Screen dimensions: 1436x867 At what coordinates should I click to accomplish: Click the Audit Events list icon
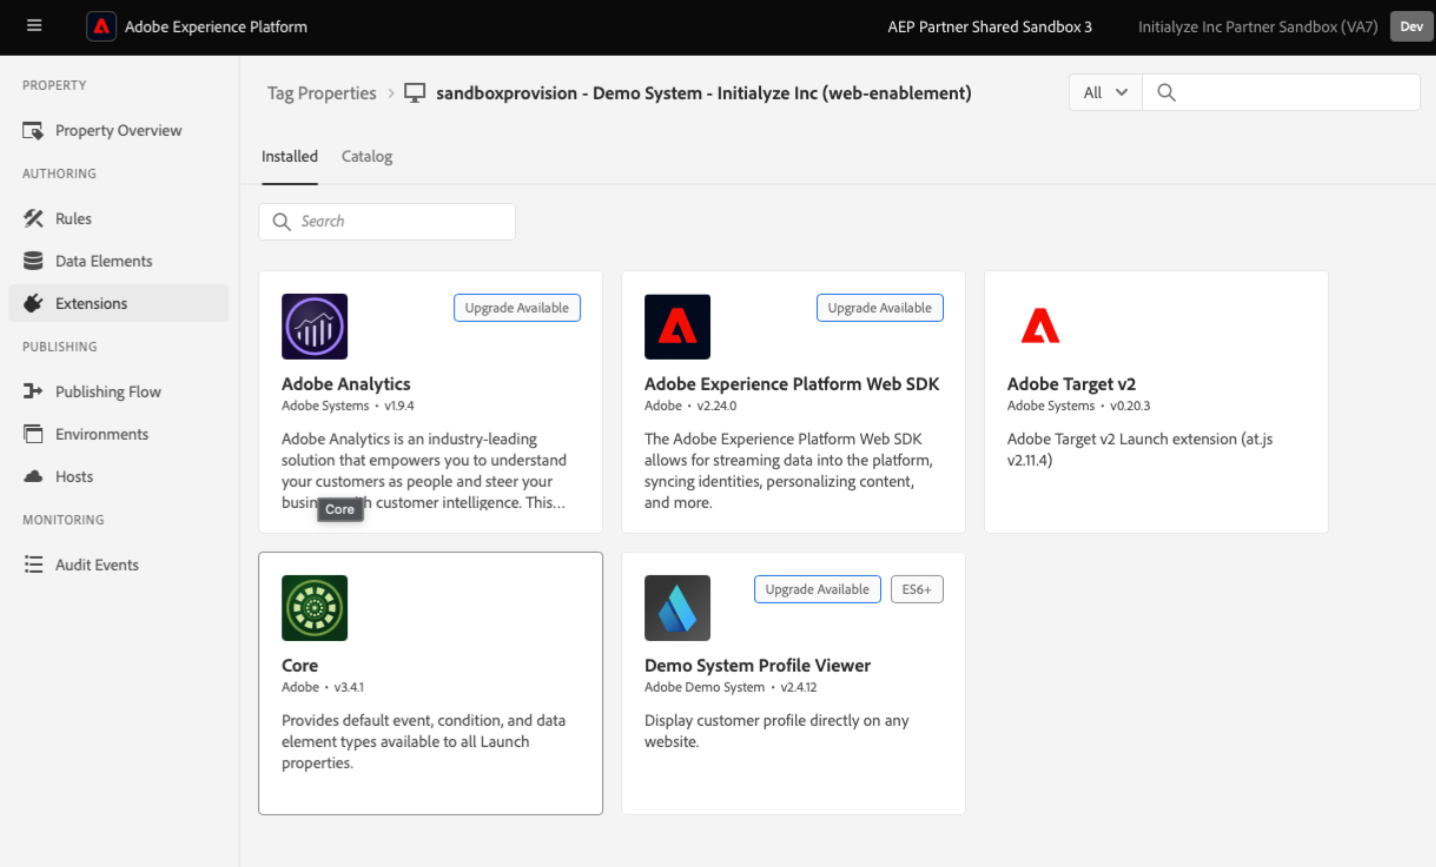click(x=33, y=564)
